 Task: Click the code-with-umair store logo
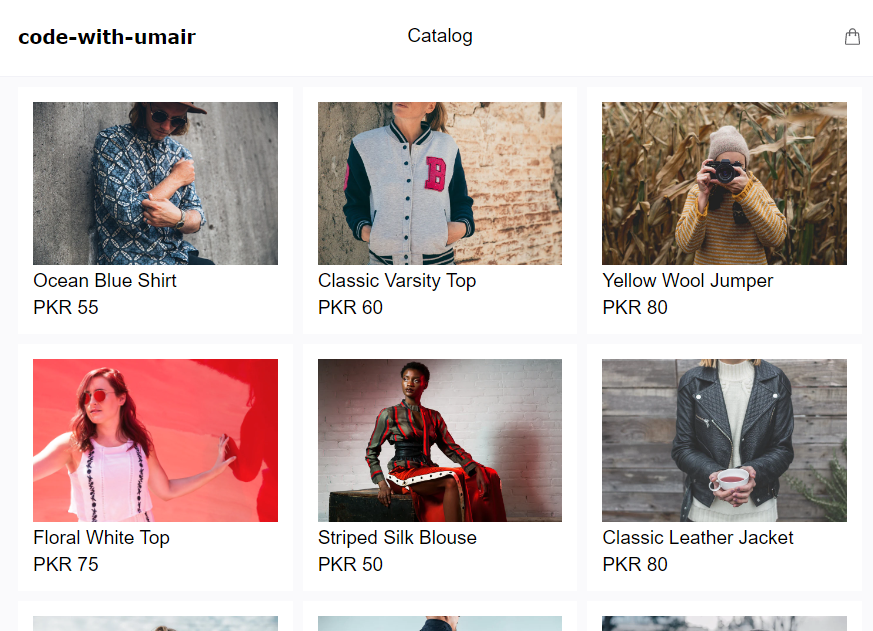(x=107, y=38)
